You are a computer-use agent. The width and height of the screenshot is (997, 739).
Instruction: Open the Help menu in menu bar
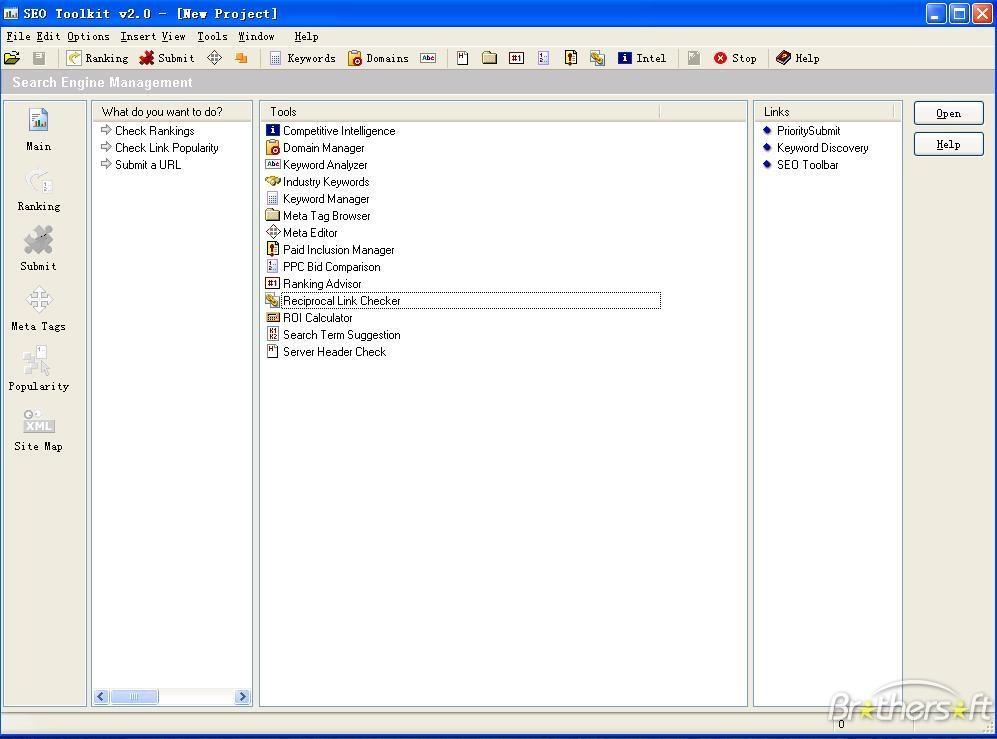[306, 37]
